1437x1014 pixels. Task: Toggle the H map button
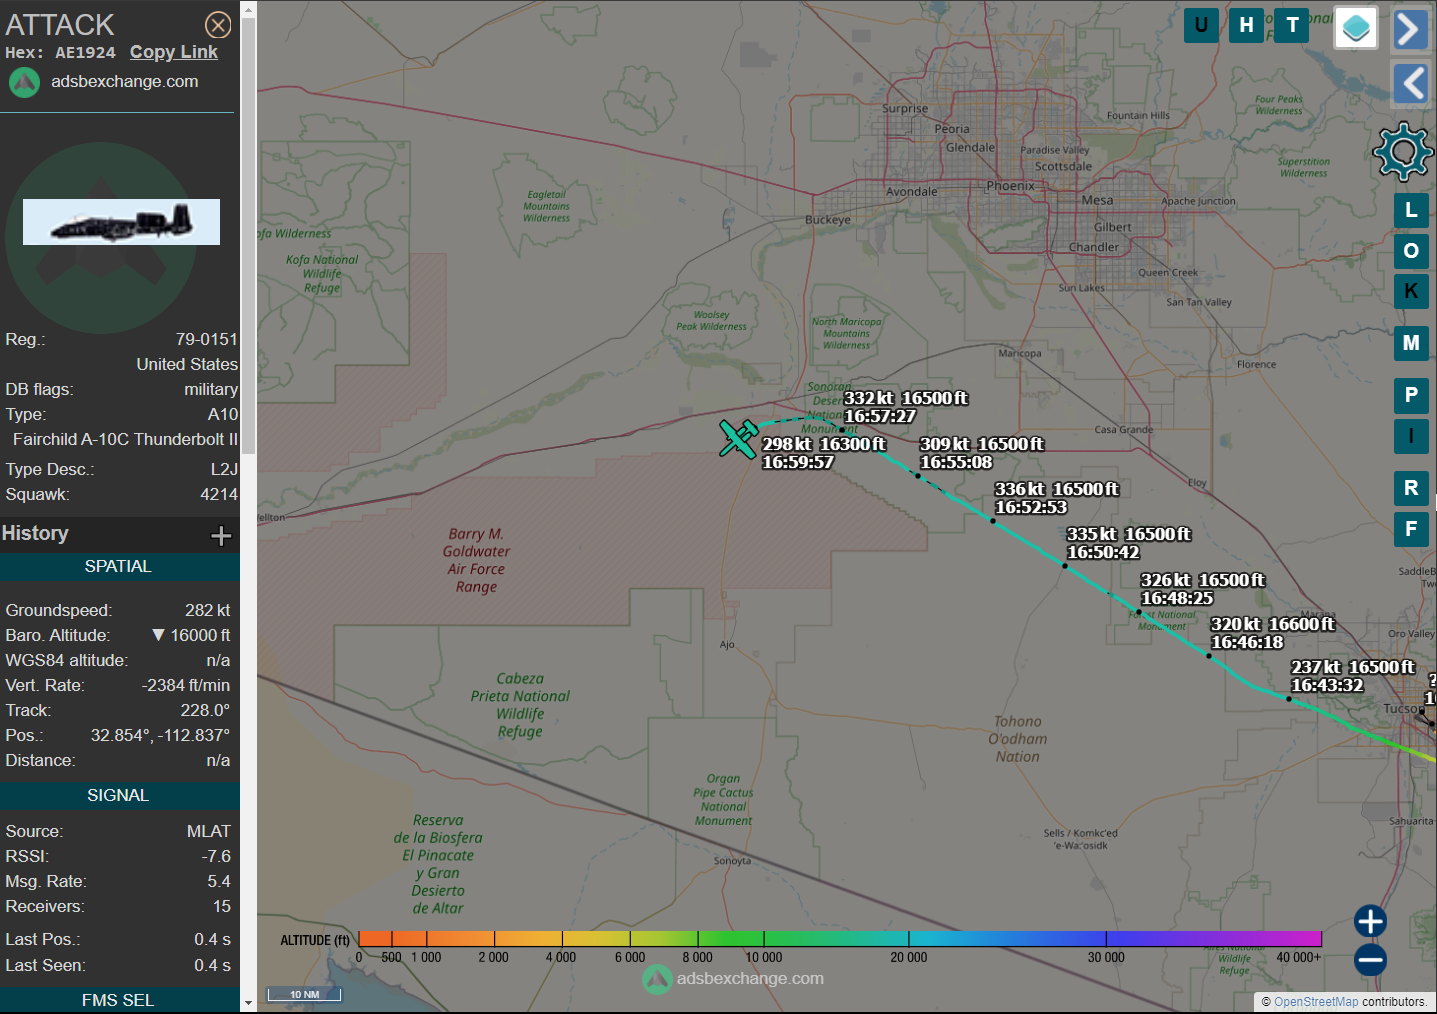1246,25
